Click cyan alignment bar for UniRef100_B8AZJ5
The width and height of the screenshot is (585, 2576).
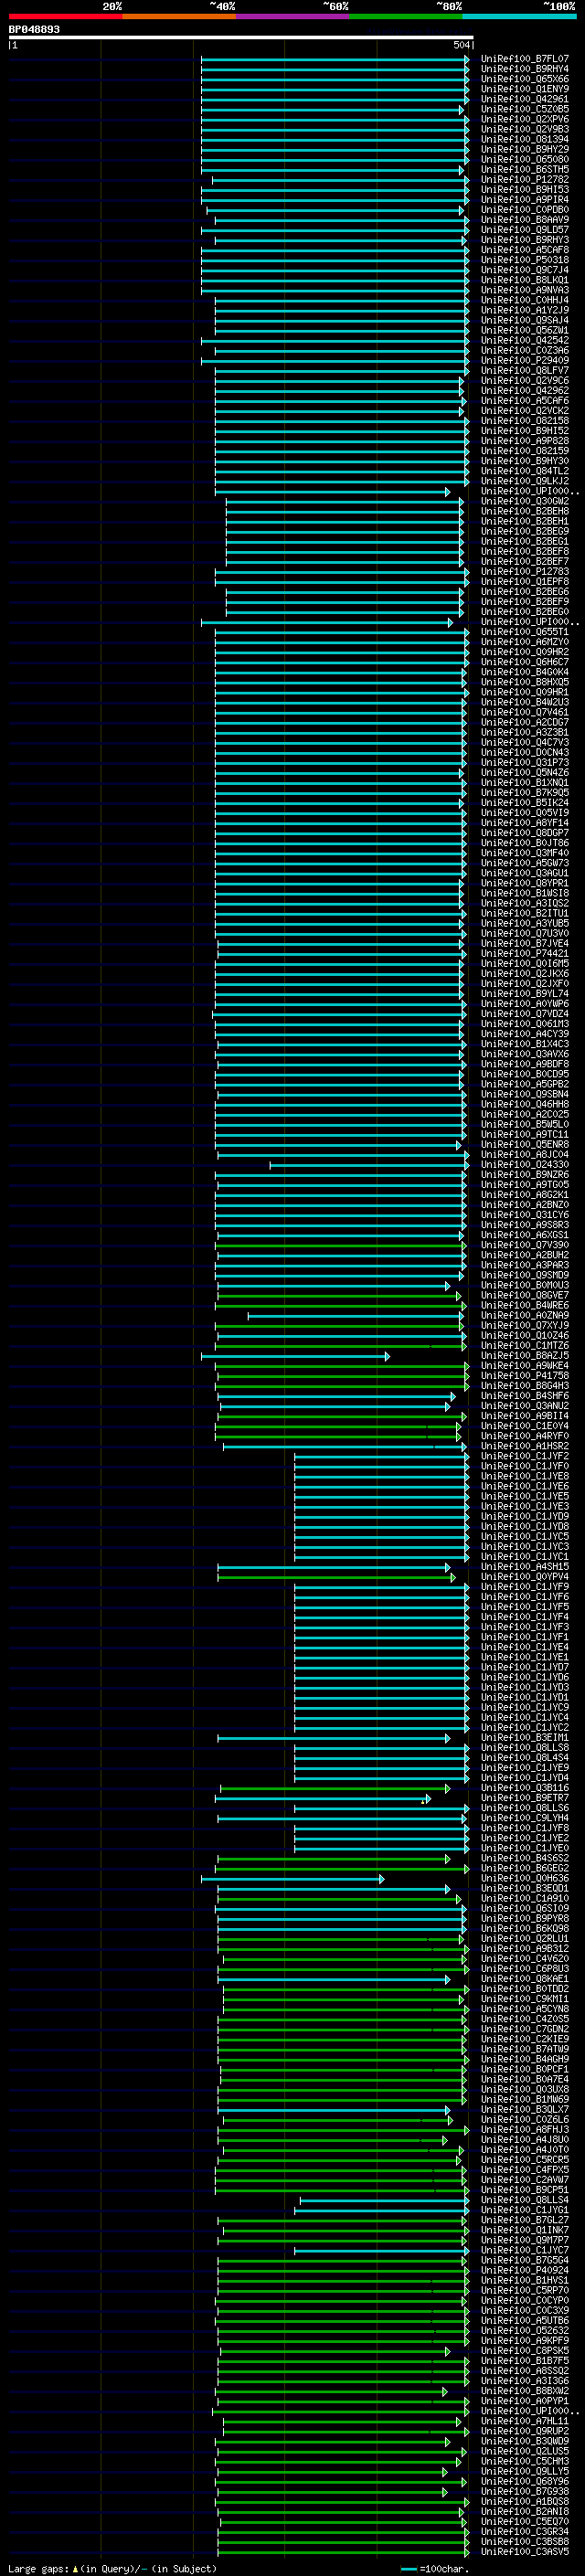point(295,1357)
